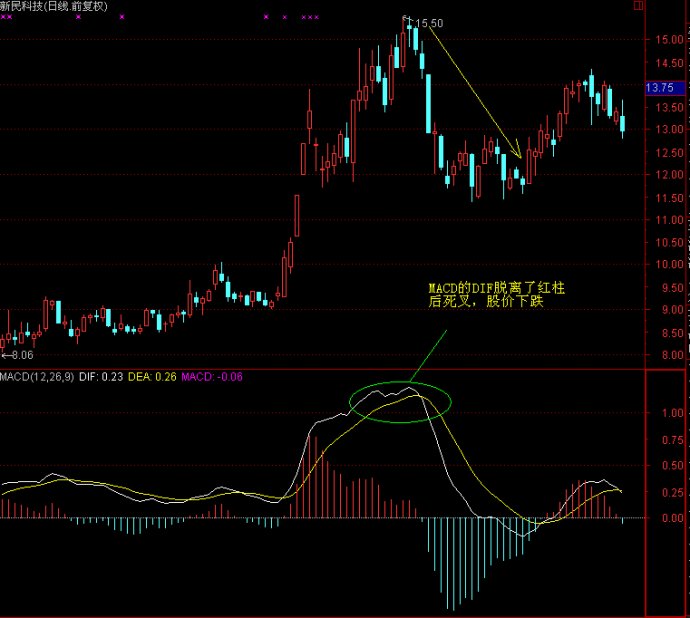Click the magenta x markers at top-left corner

[7, 17]
